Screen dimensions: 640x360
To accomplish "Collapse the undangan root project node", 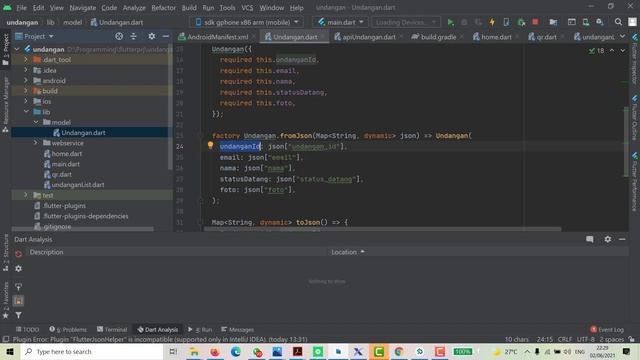I will 17,49.
